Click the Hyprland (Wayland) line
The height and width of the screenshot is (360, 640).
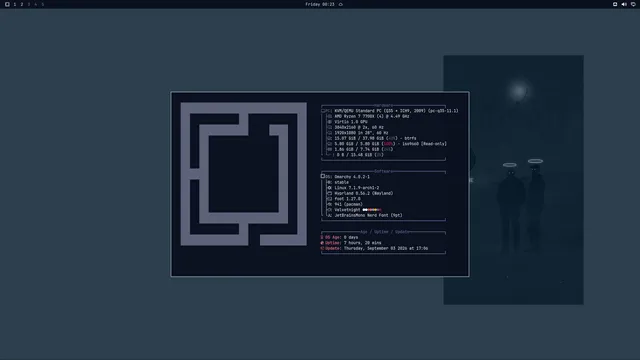tap(364, 193)
